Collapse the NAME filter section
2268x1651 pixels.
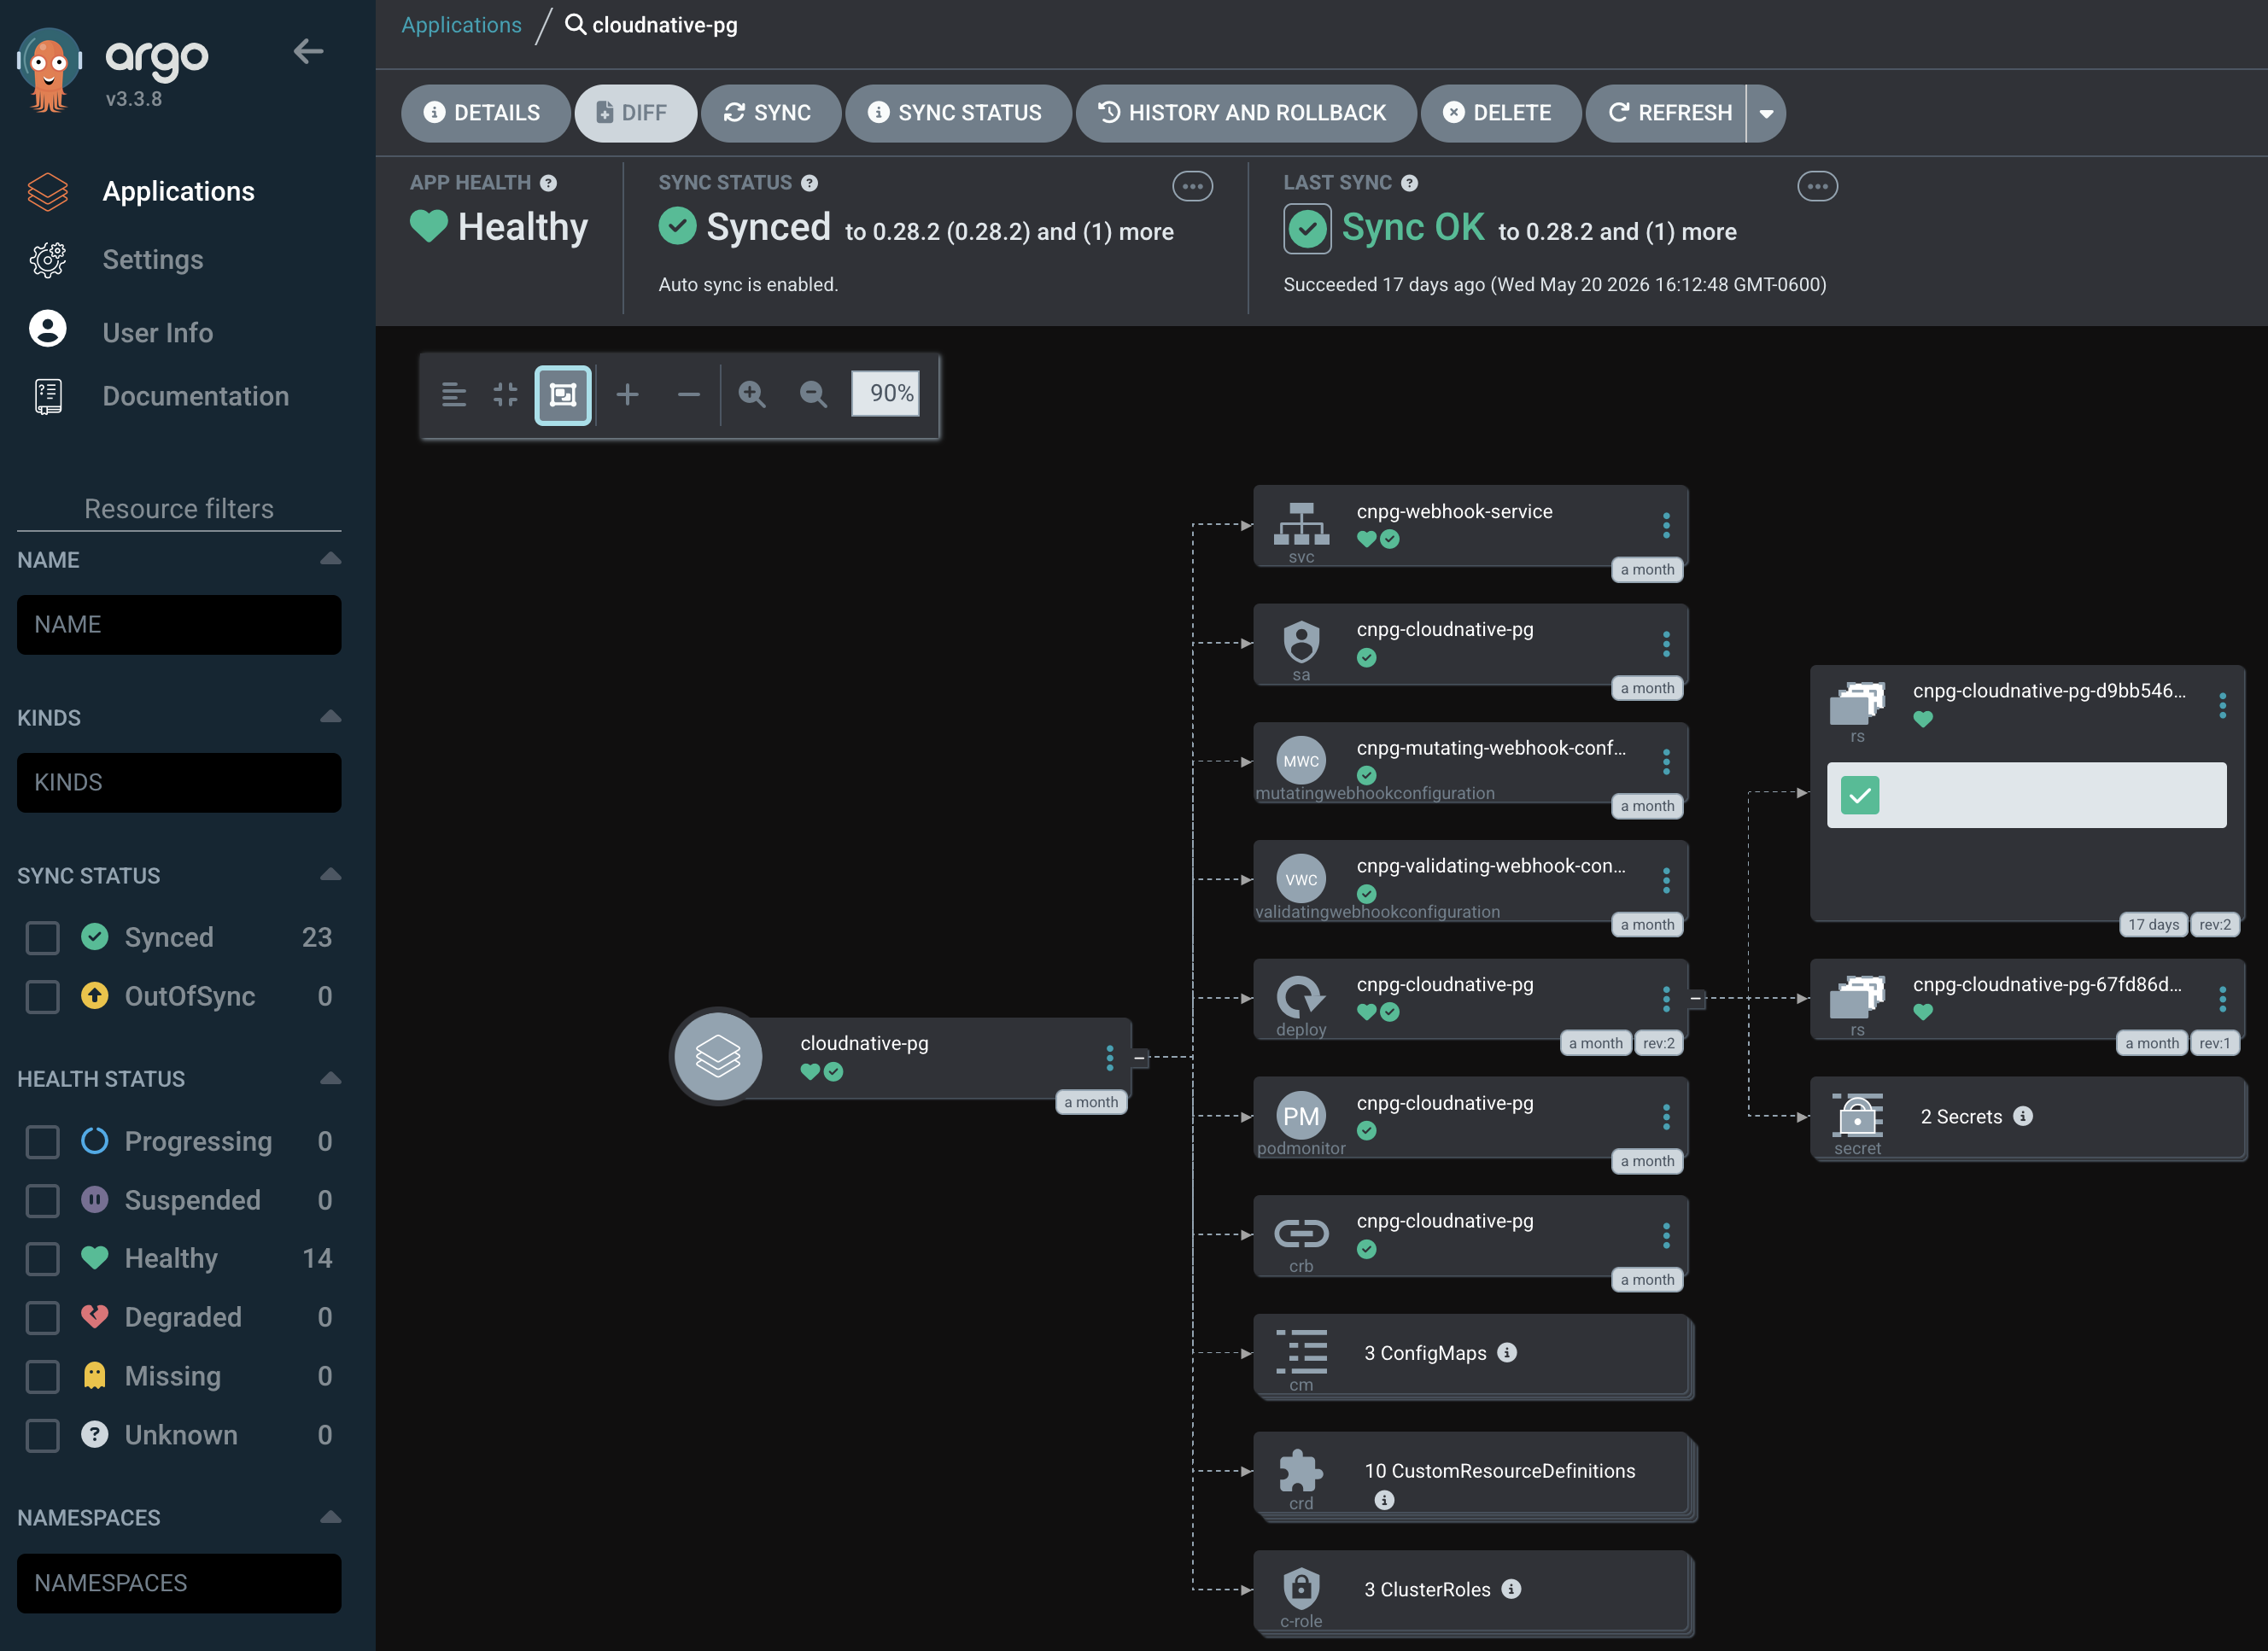click(331, 559)
